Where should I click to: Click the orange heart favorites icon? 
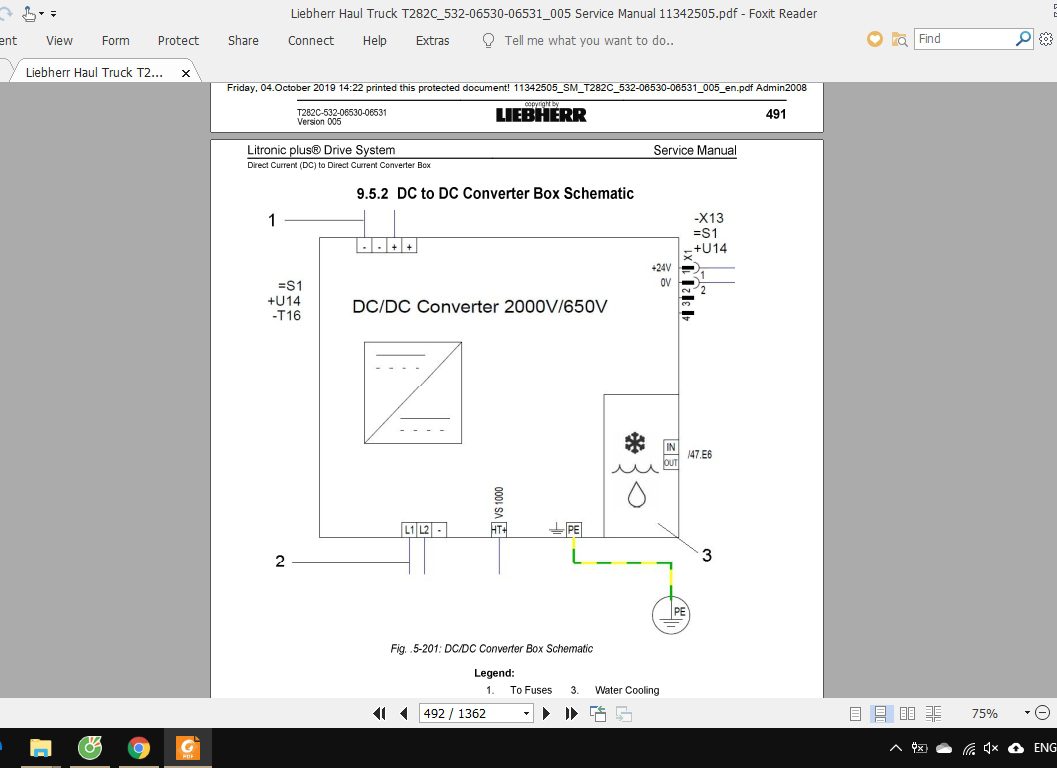pos(874,39)
